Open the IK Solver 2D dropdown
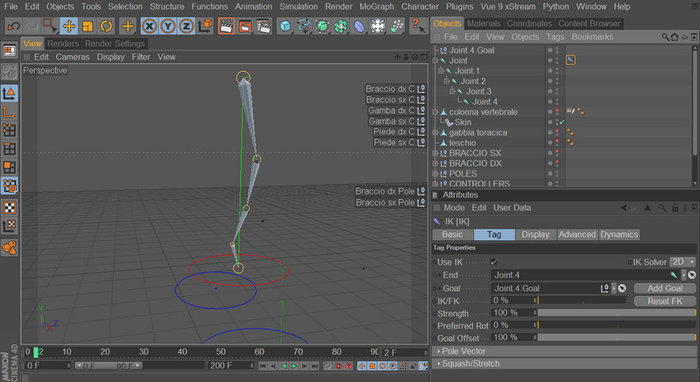Screen dimensions: 700x382 pos(683,262)
